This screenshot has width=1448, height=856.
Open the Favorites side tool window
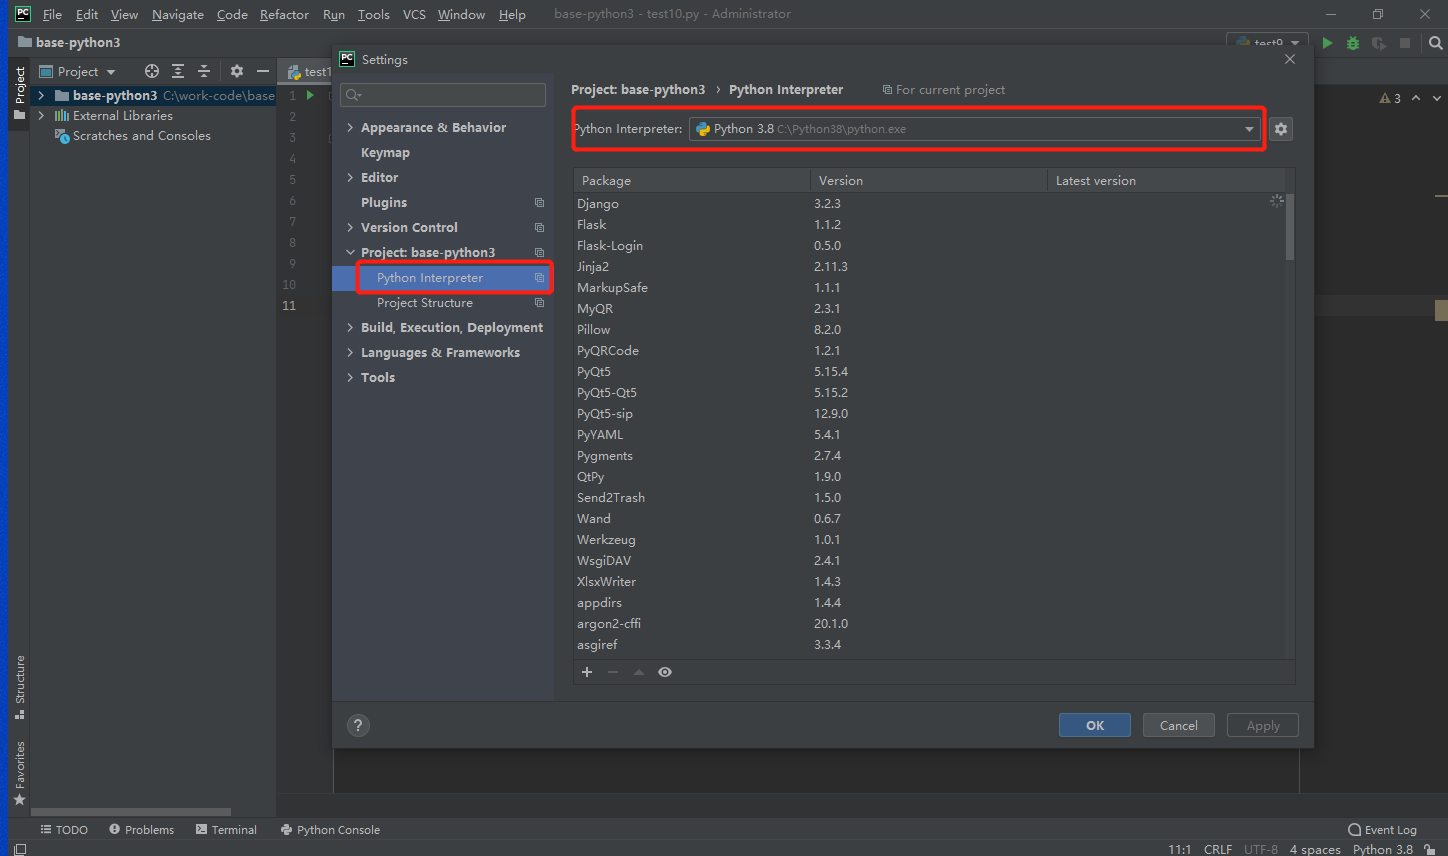20,773
